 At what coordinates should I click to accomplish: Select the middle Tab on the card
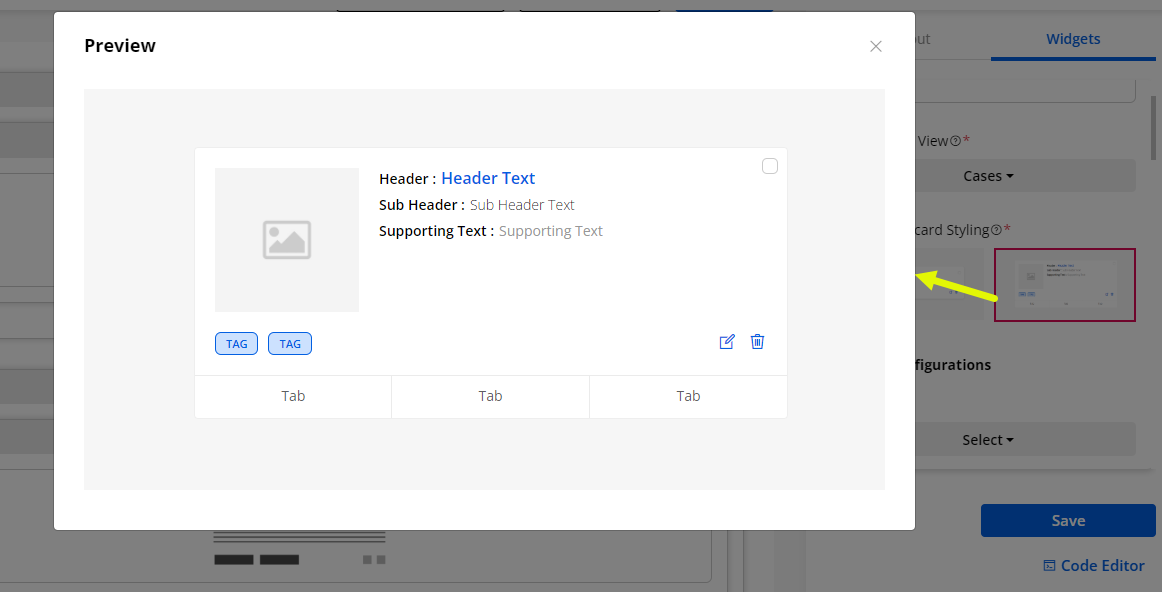coord(490,396)
